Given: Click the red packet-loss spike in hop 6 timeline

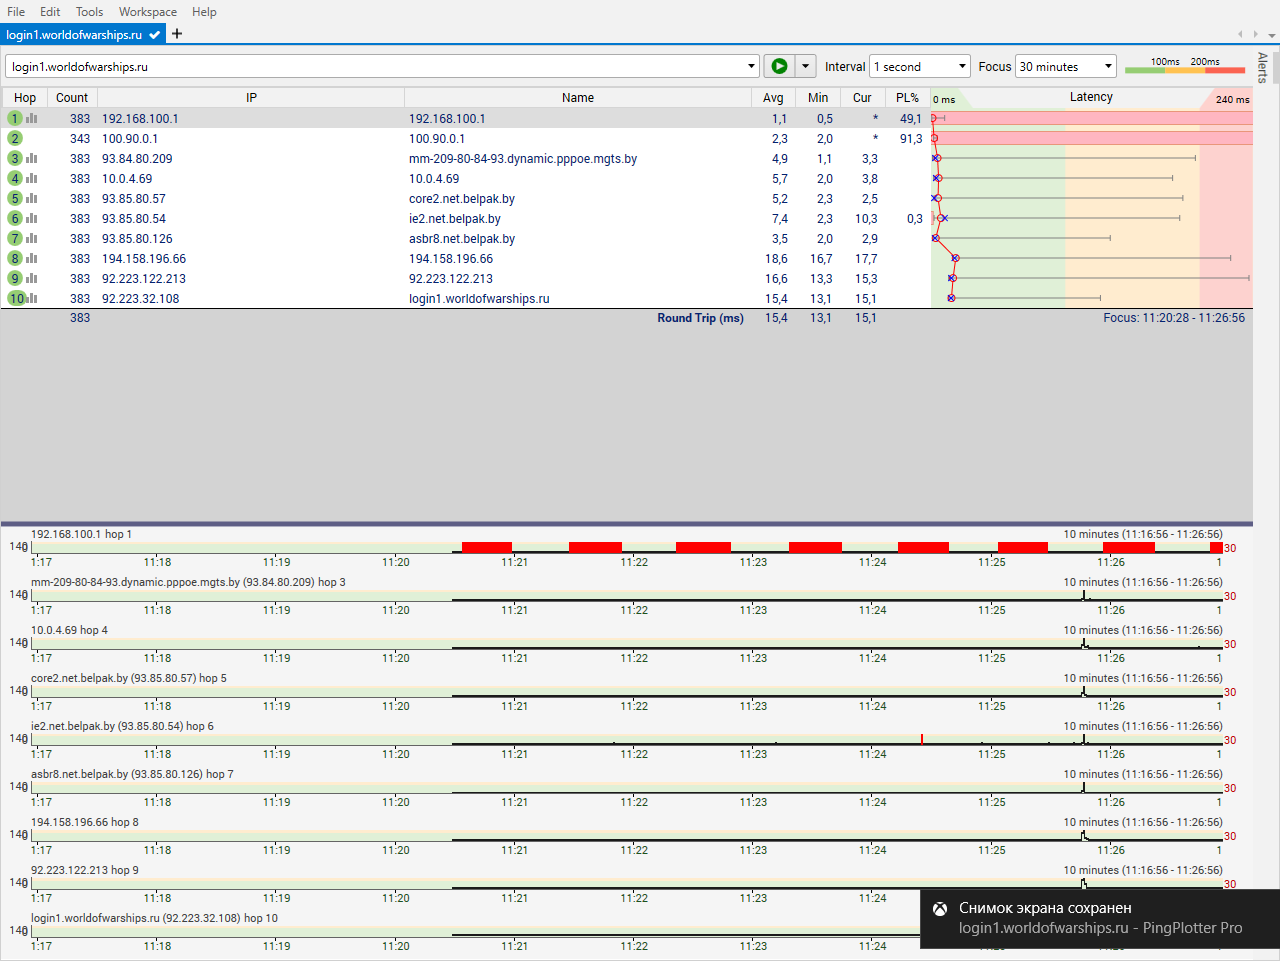Looking at the screenshot, I should [921, 739].
